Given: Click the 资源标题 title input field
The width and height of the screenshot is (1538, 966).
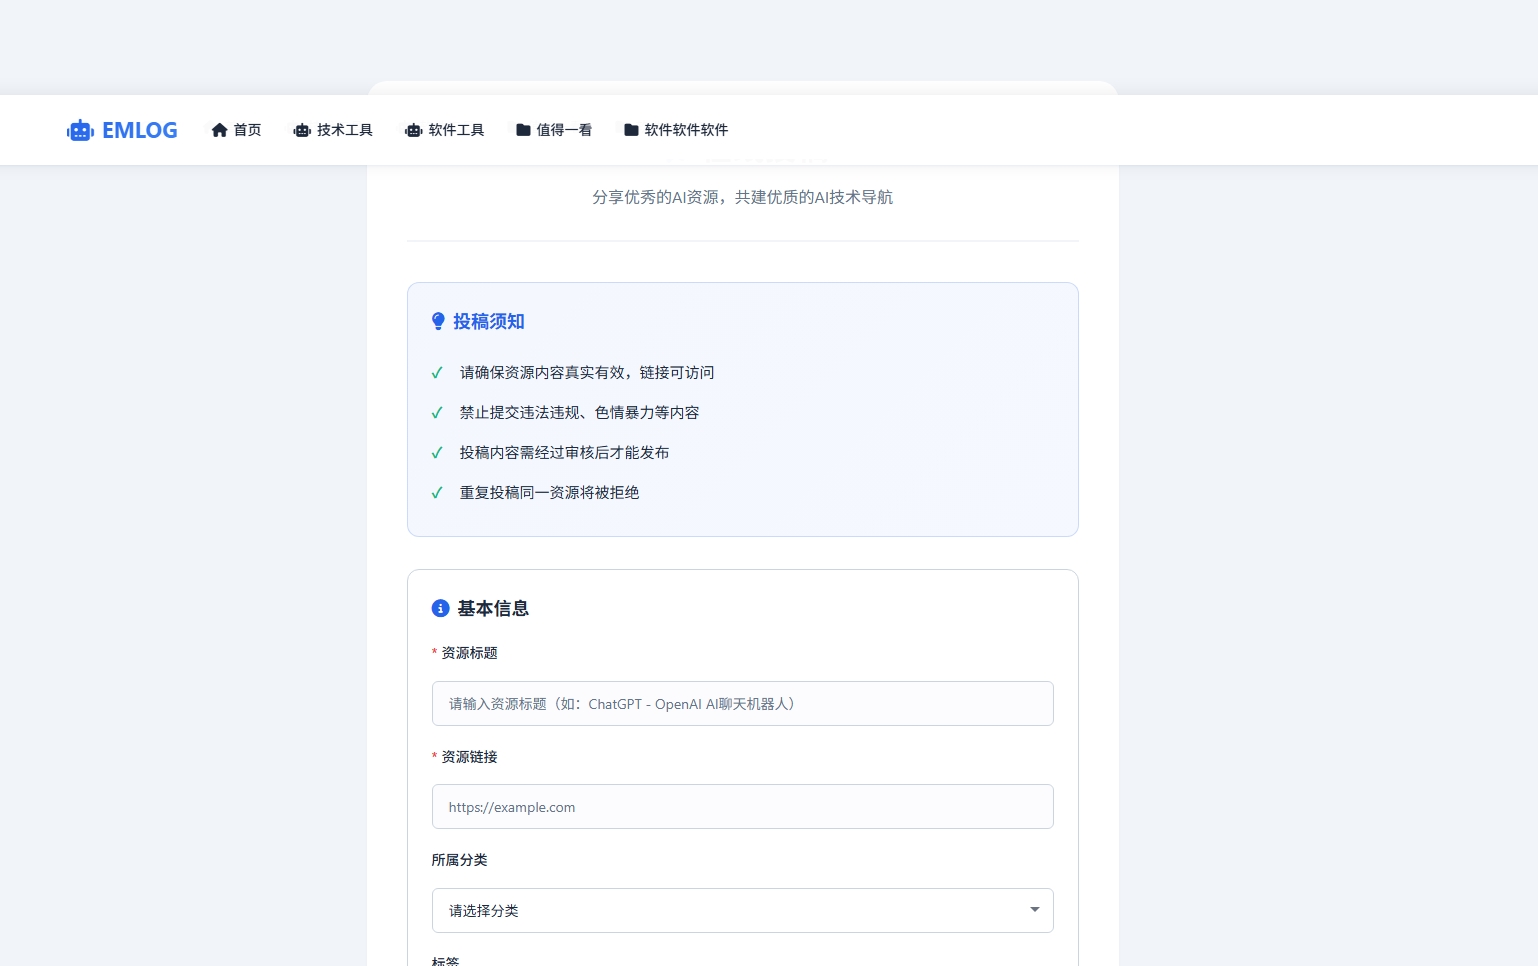Looking at the screenshot, I should point(743,703).
